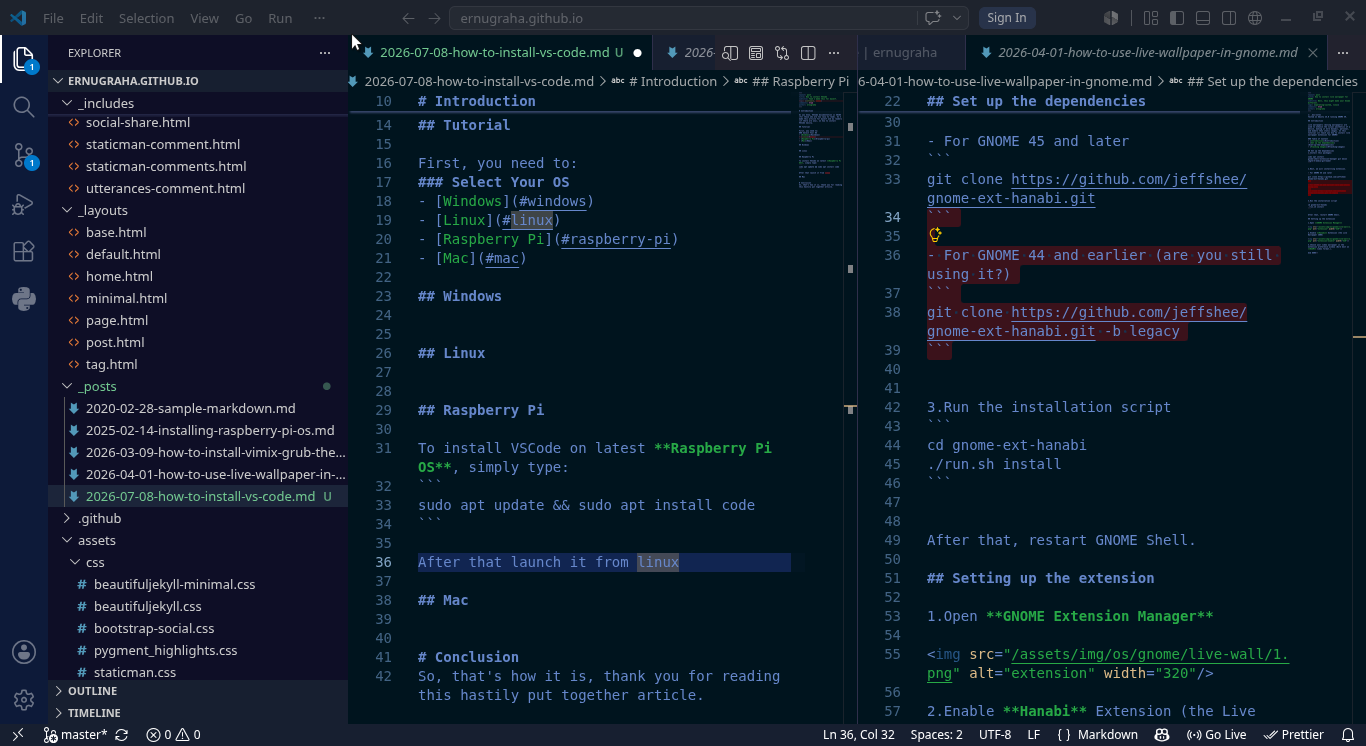1366x746 pixels.
Task: Go forward in navigation history
Action: coord(434,18)
